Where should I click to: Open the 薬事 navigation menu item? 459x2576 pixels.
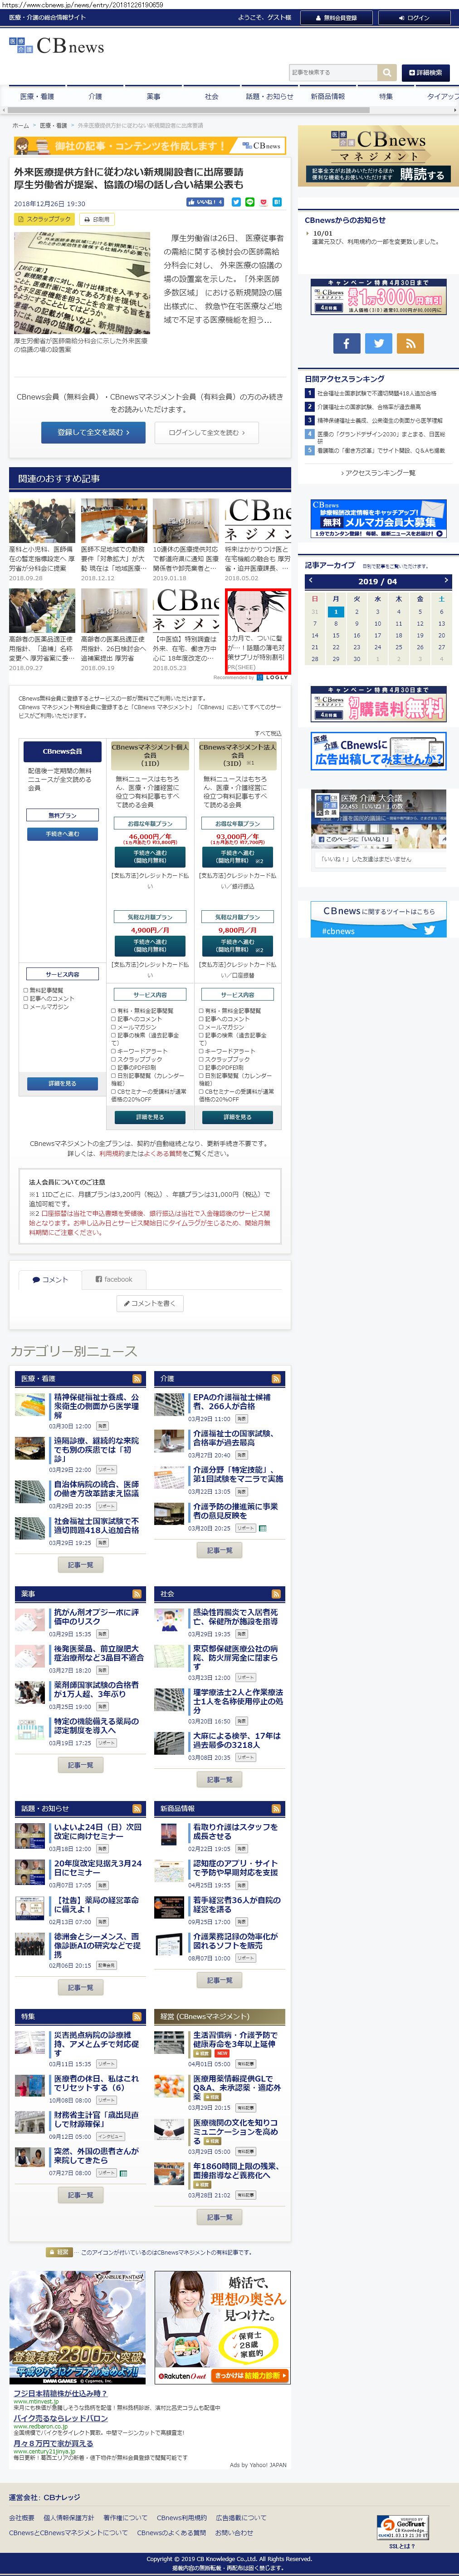coord(153,97)
